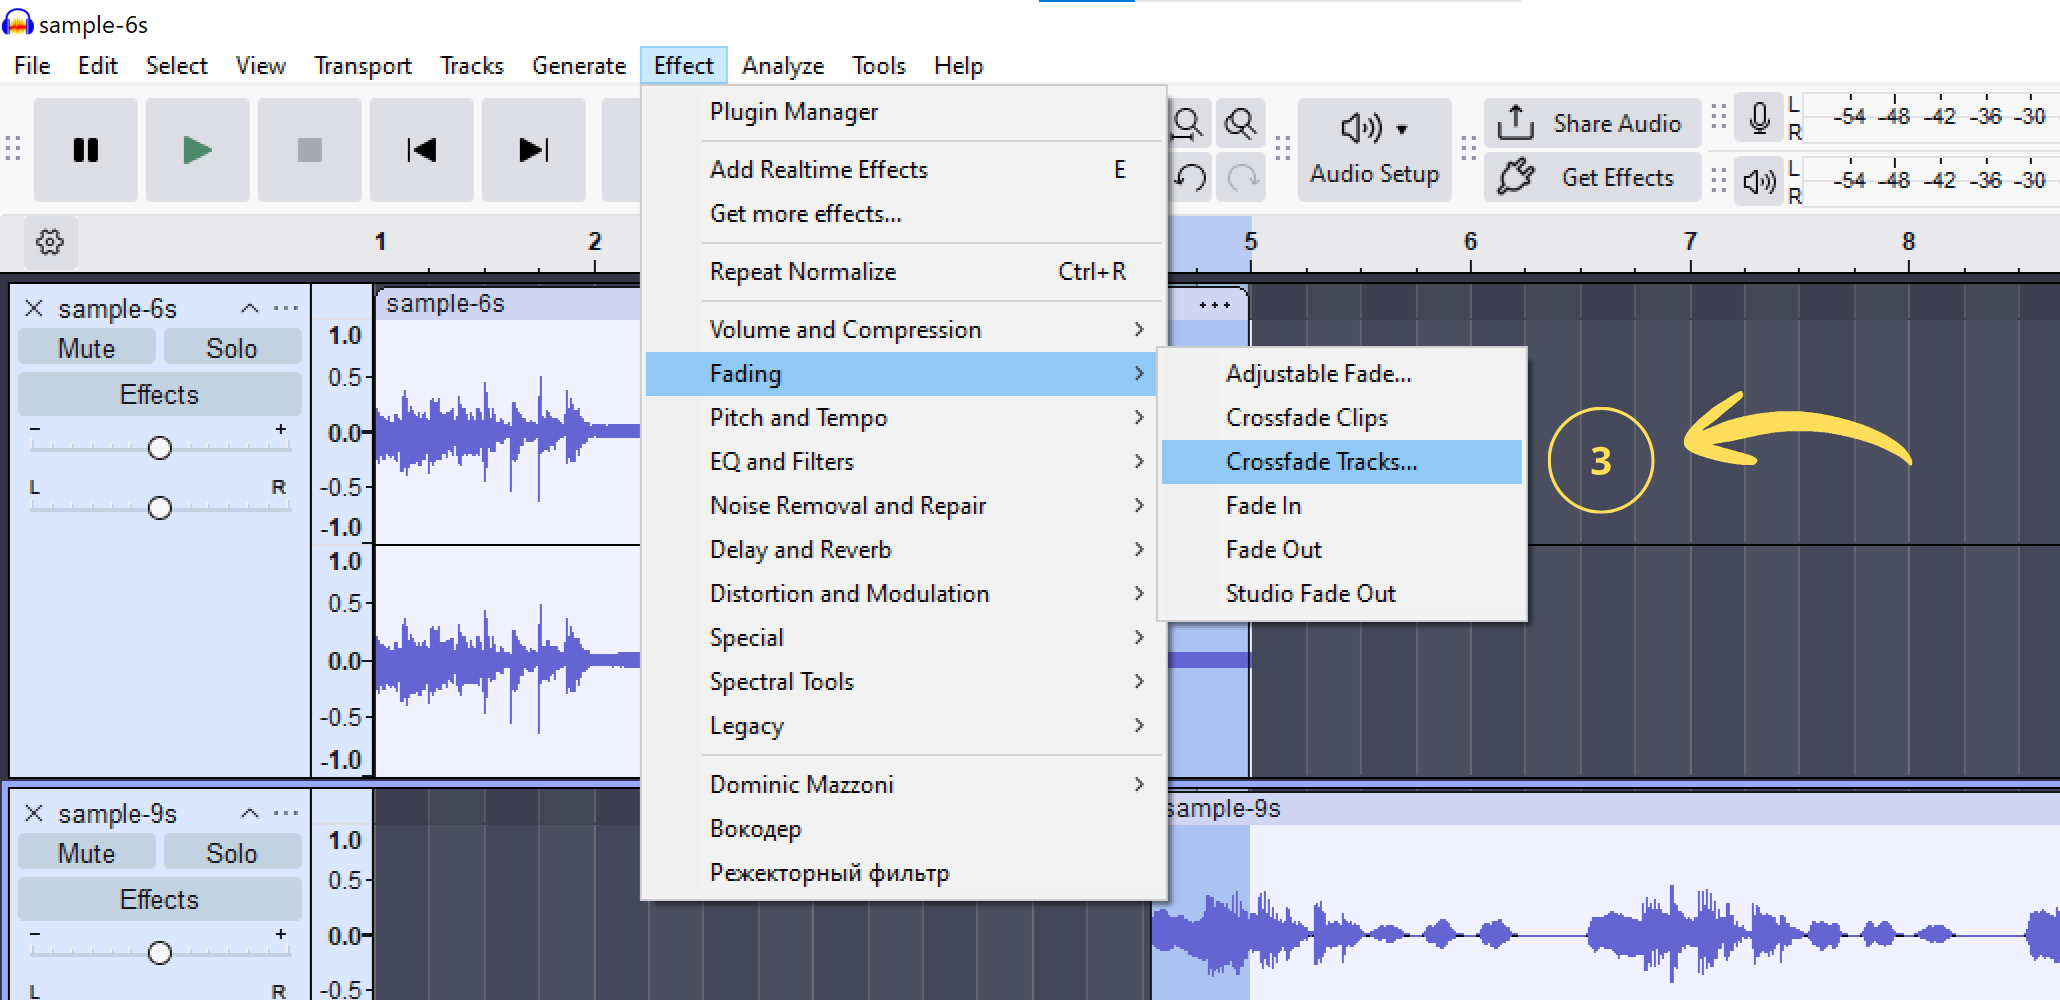2060x1000 pixels.
Task: Open the Effects panel for sample-9s
Action: 159,898
